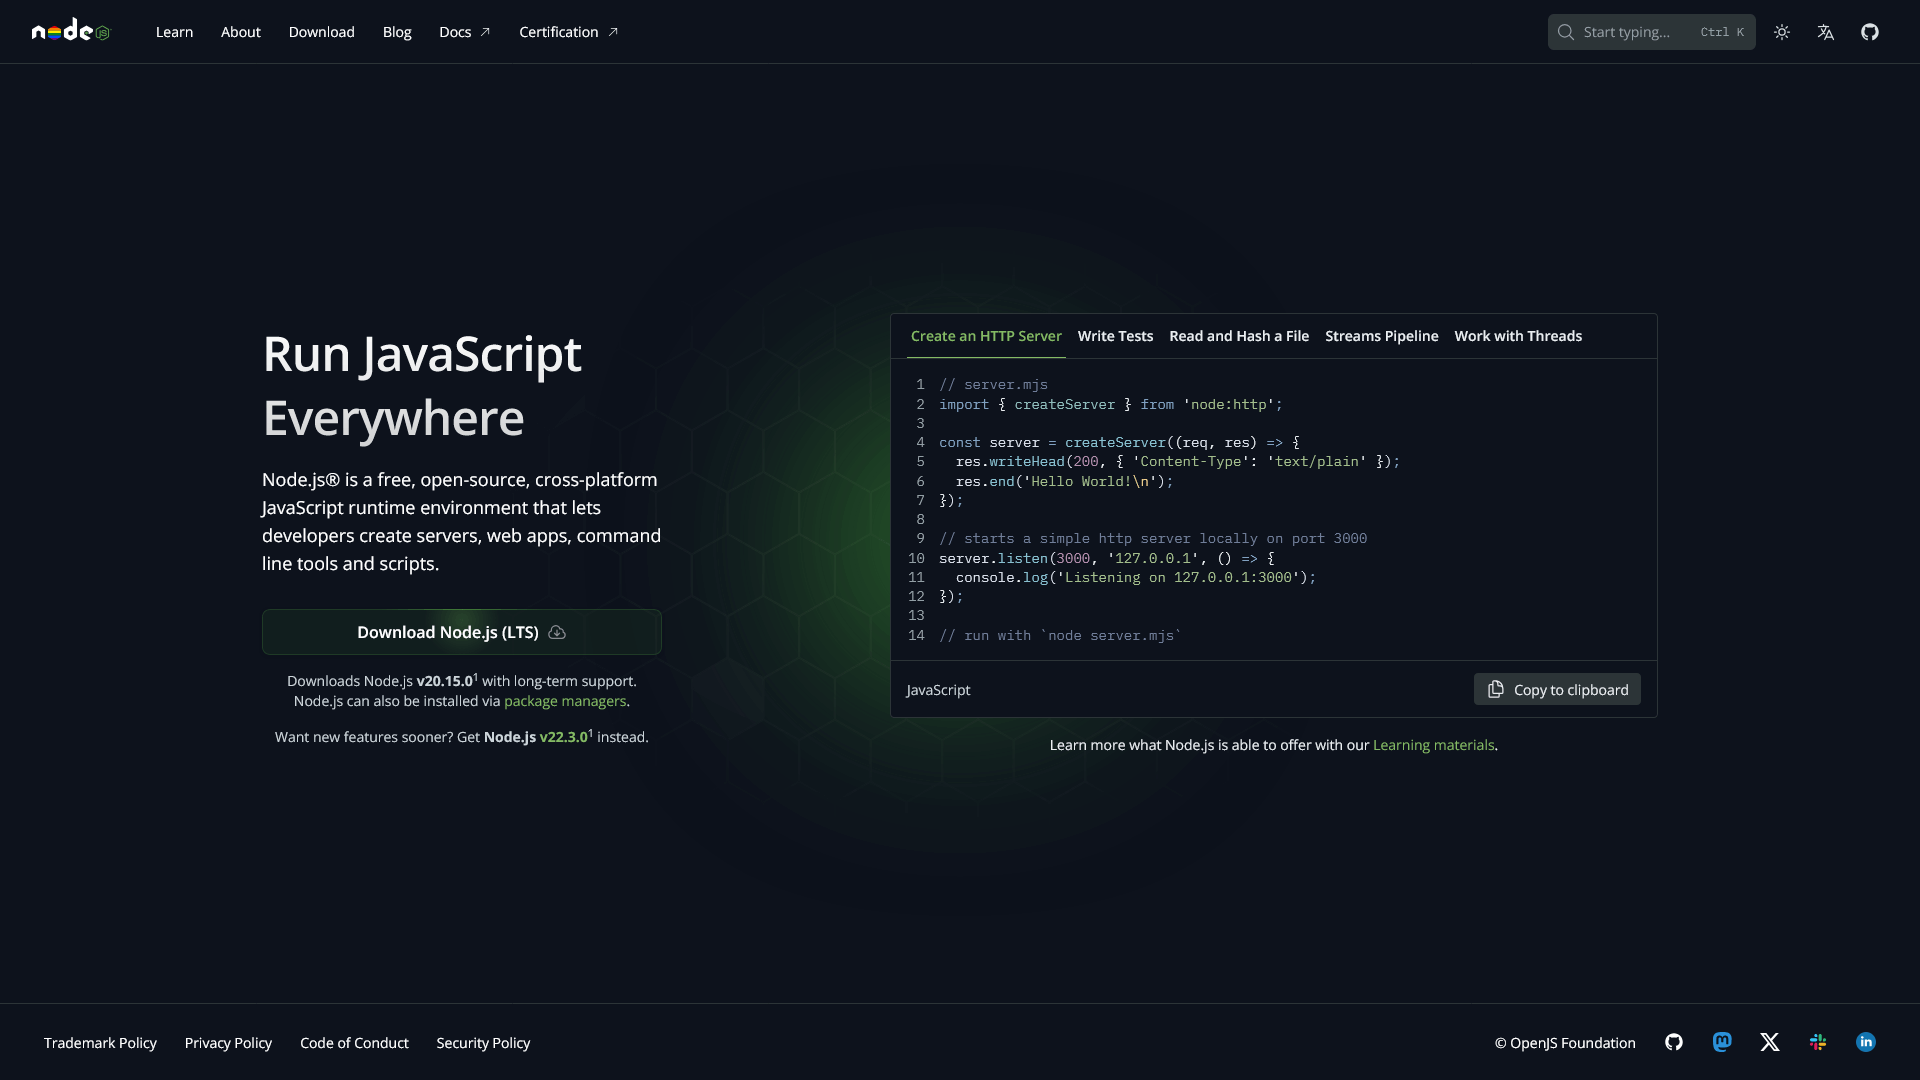Click Download Node.js (LTS) button
The height and width of the screenshot is (1080, 1920).
tap(462, 632)
